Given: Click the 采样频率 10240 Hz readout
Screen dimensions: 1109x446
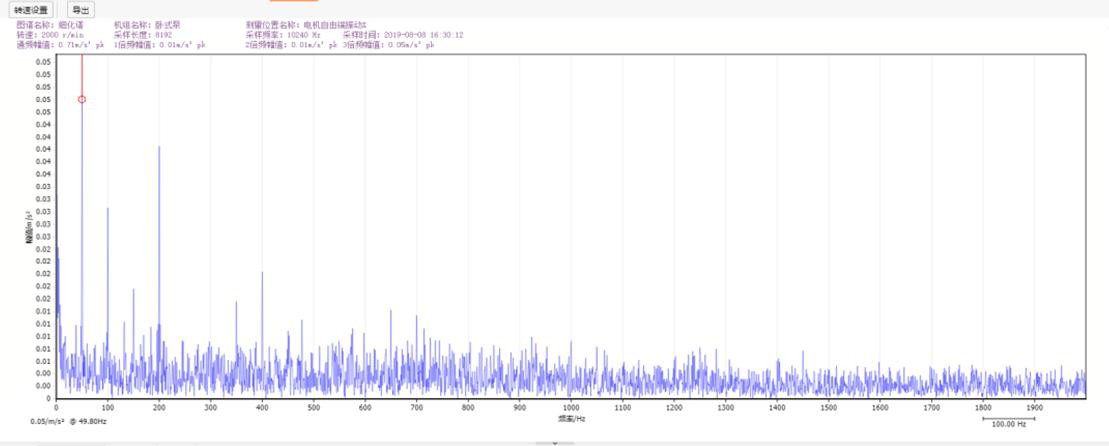Looking at the screenshot, I should pos(283,35).
